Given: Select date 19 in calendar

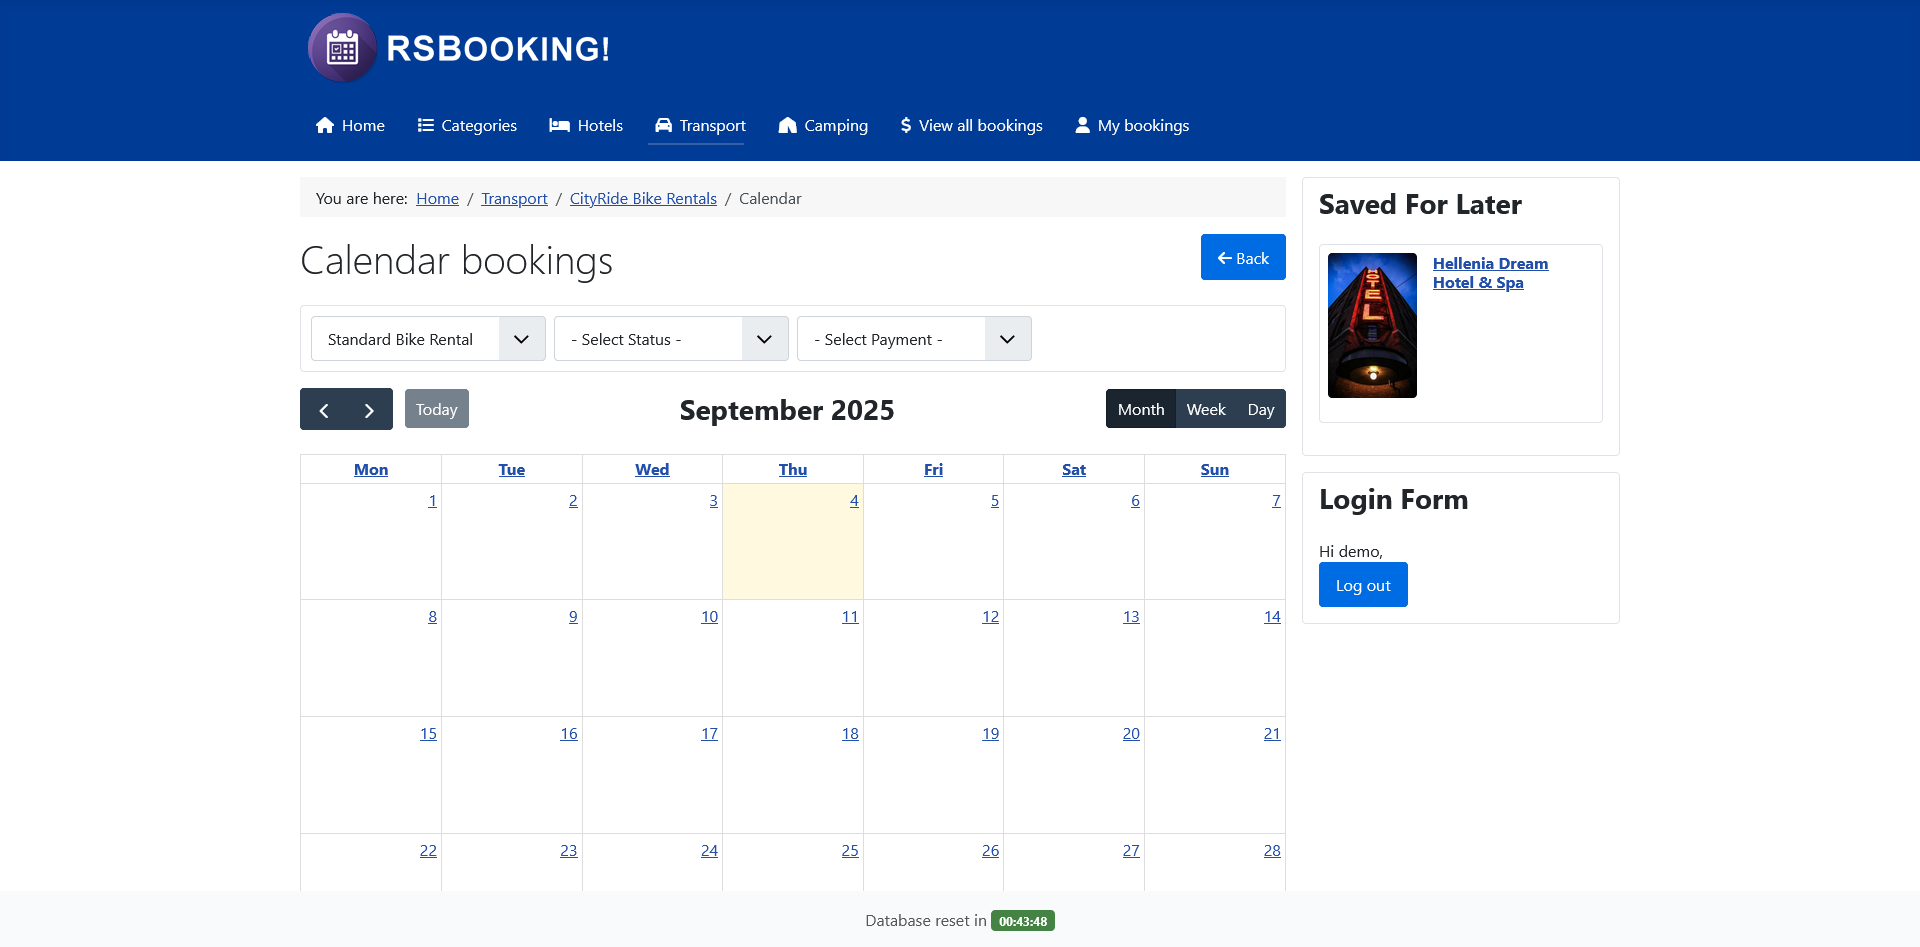Looking at the screenshot, I should (x=990, y=733).
